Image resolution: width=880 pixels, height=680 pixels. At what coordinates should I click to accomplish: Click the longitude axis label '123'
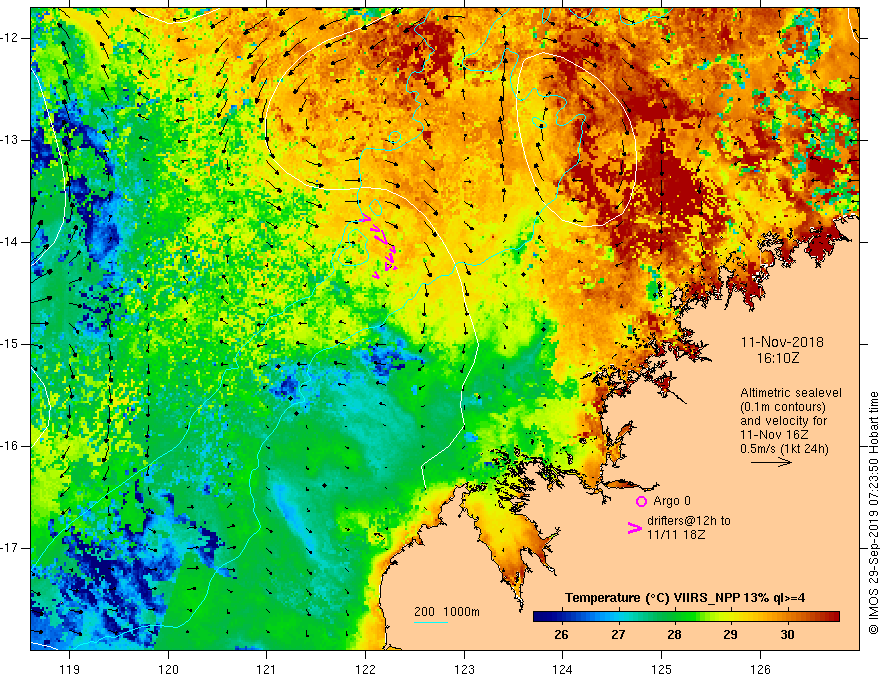(464, 669)
